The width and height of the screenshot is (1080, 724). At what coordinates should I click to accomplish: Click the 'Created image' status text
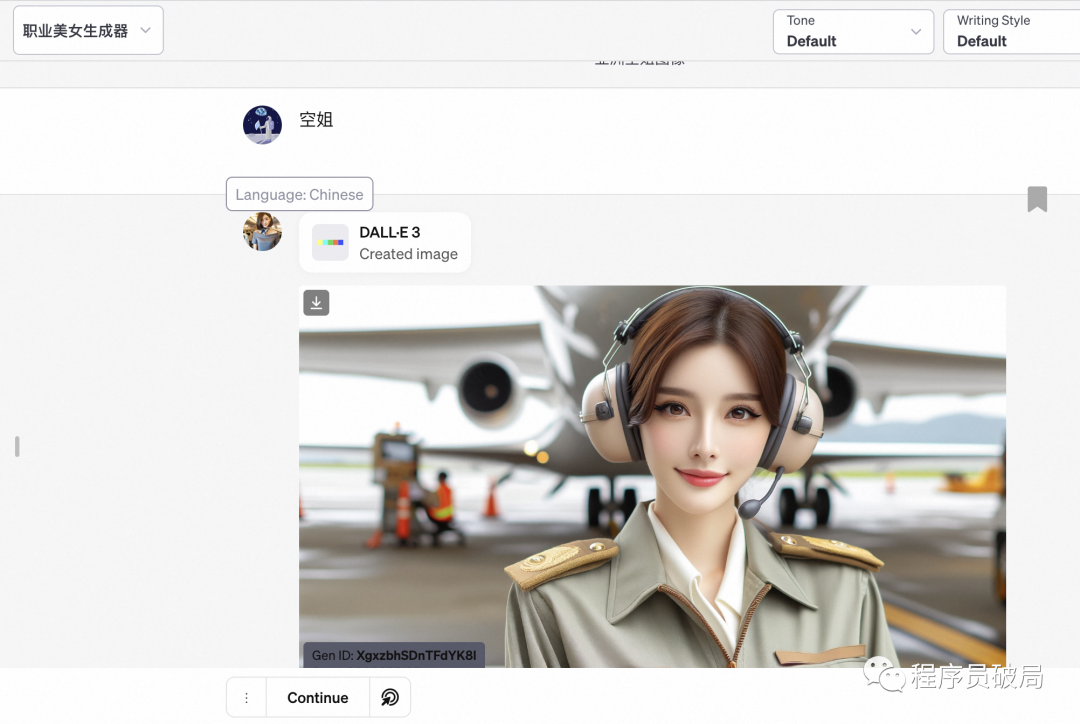point(408,254)
